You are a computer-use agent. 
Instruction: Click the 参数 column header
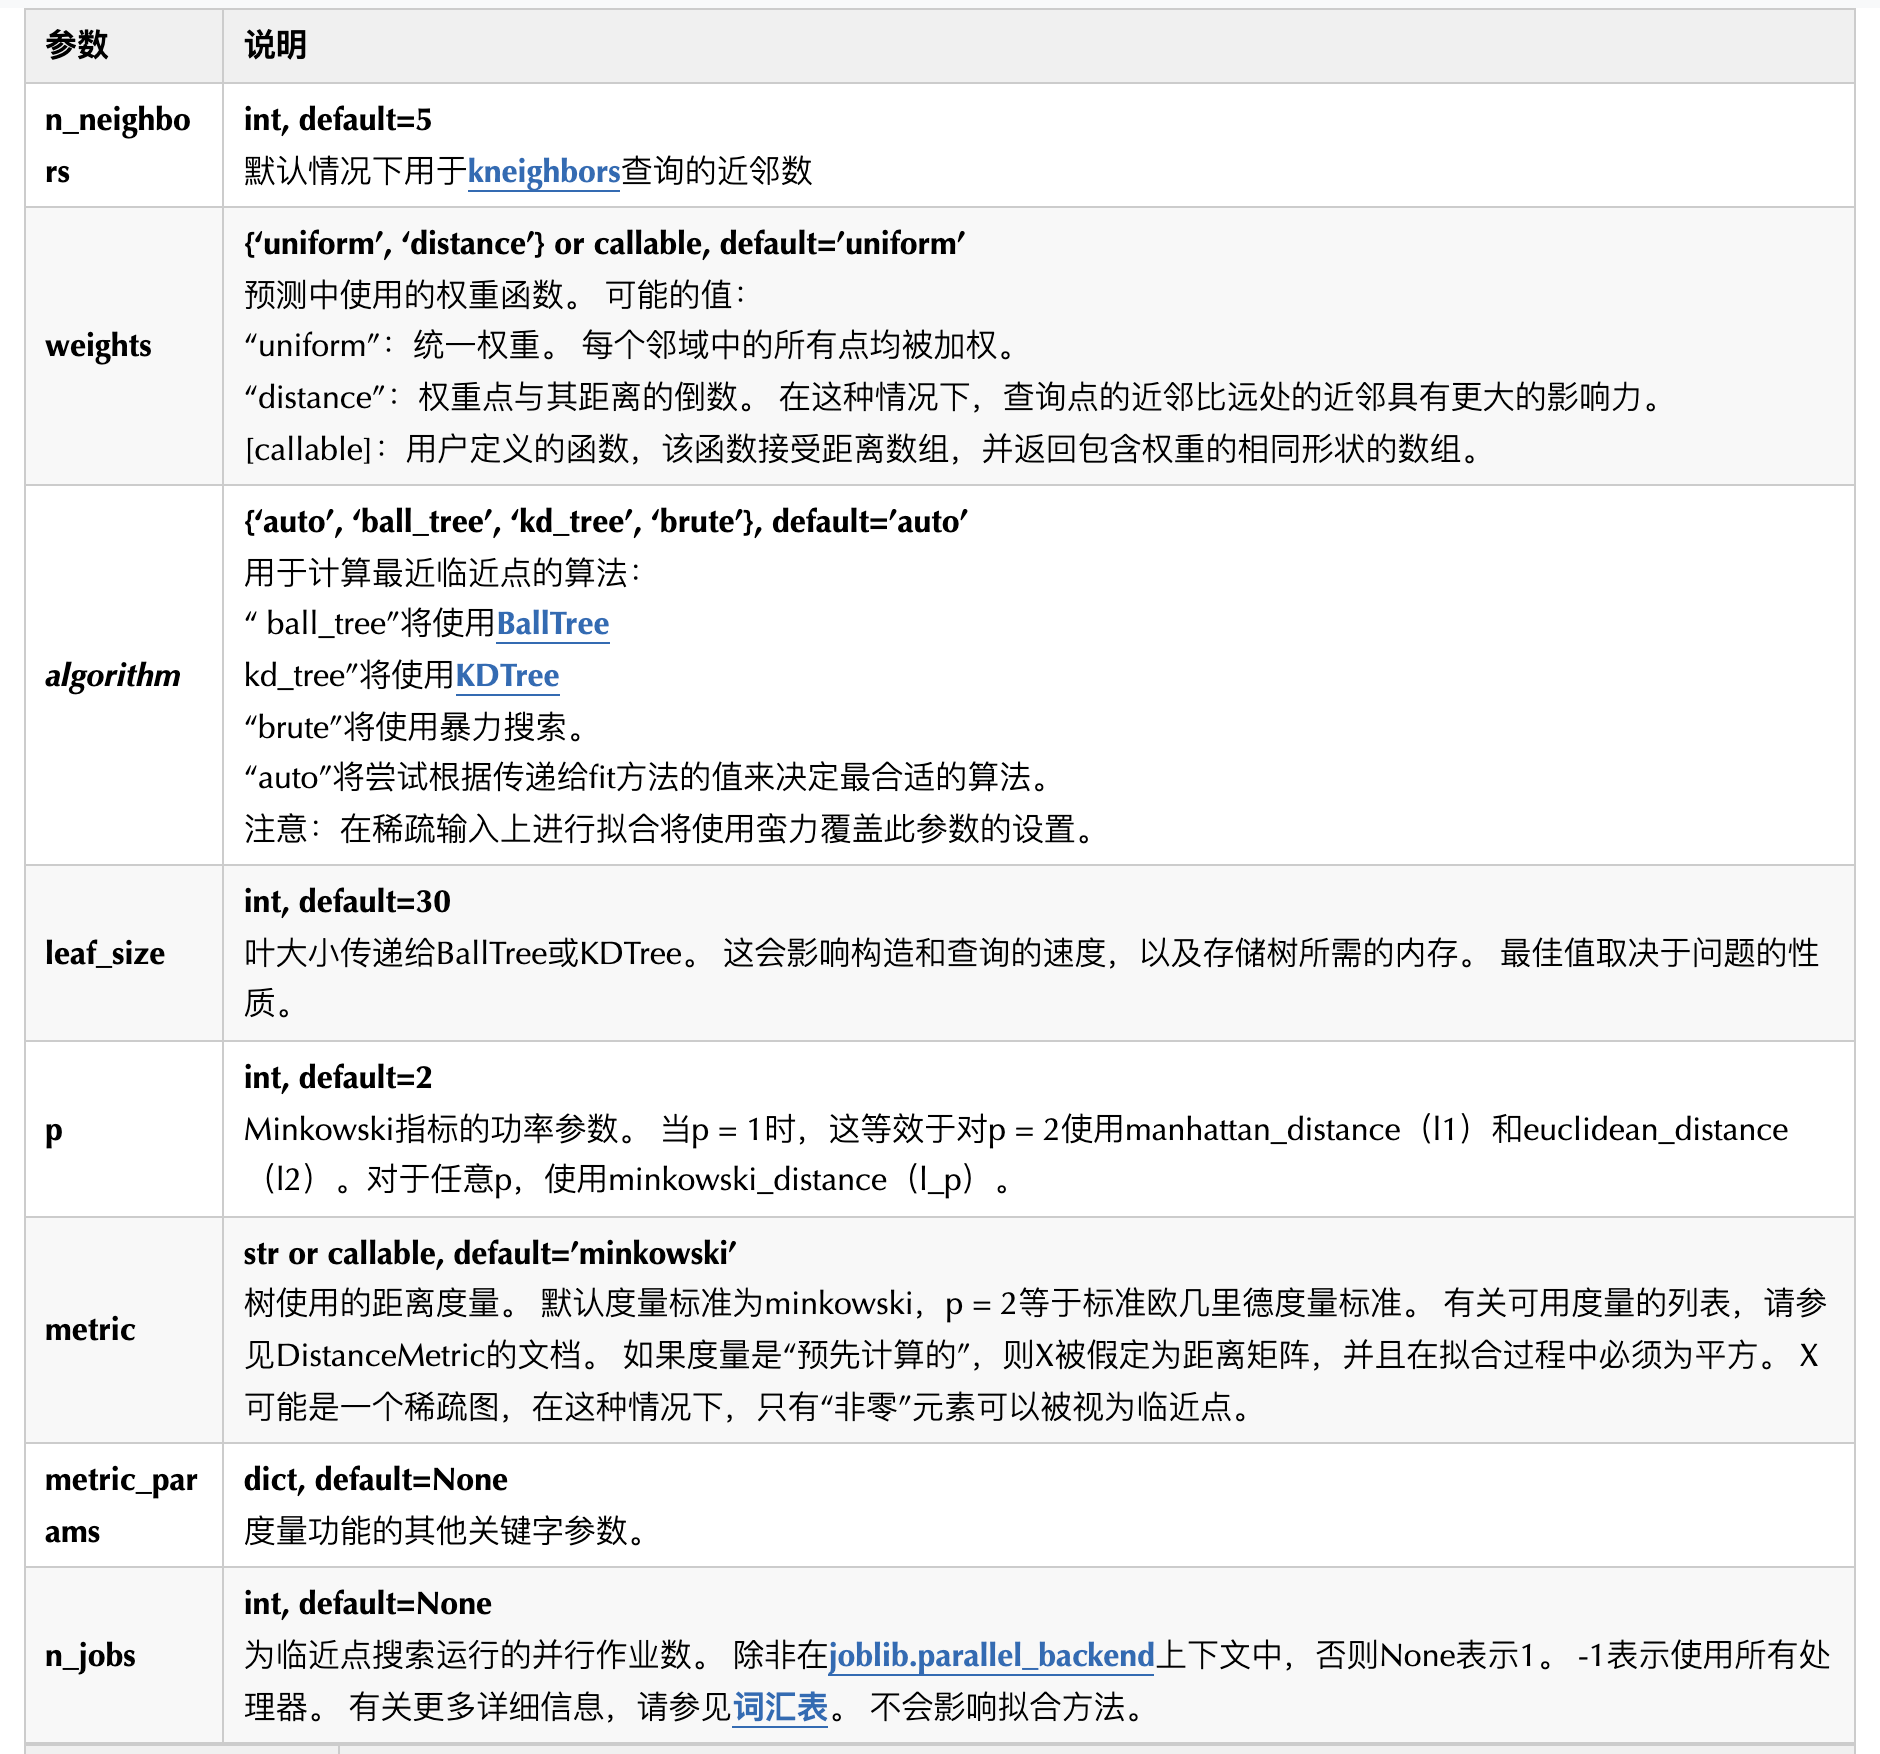click(x=76, y=45)
